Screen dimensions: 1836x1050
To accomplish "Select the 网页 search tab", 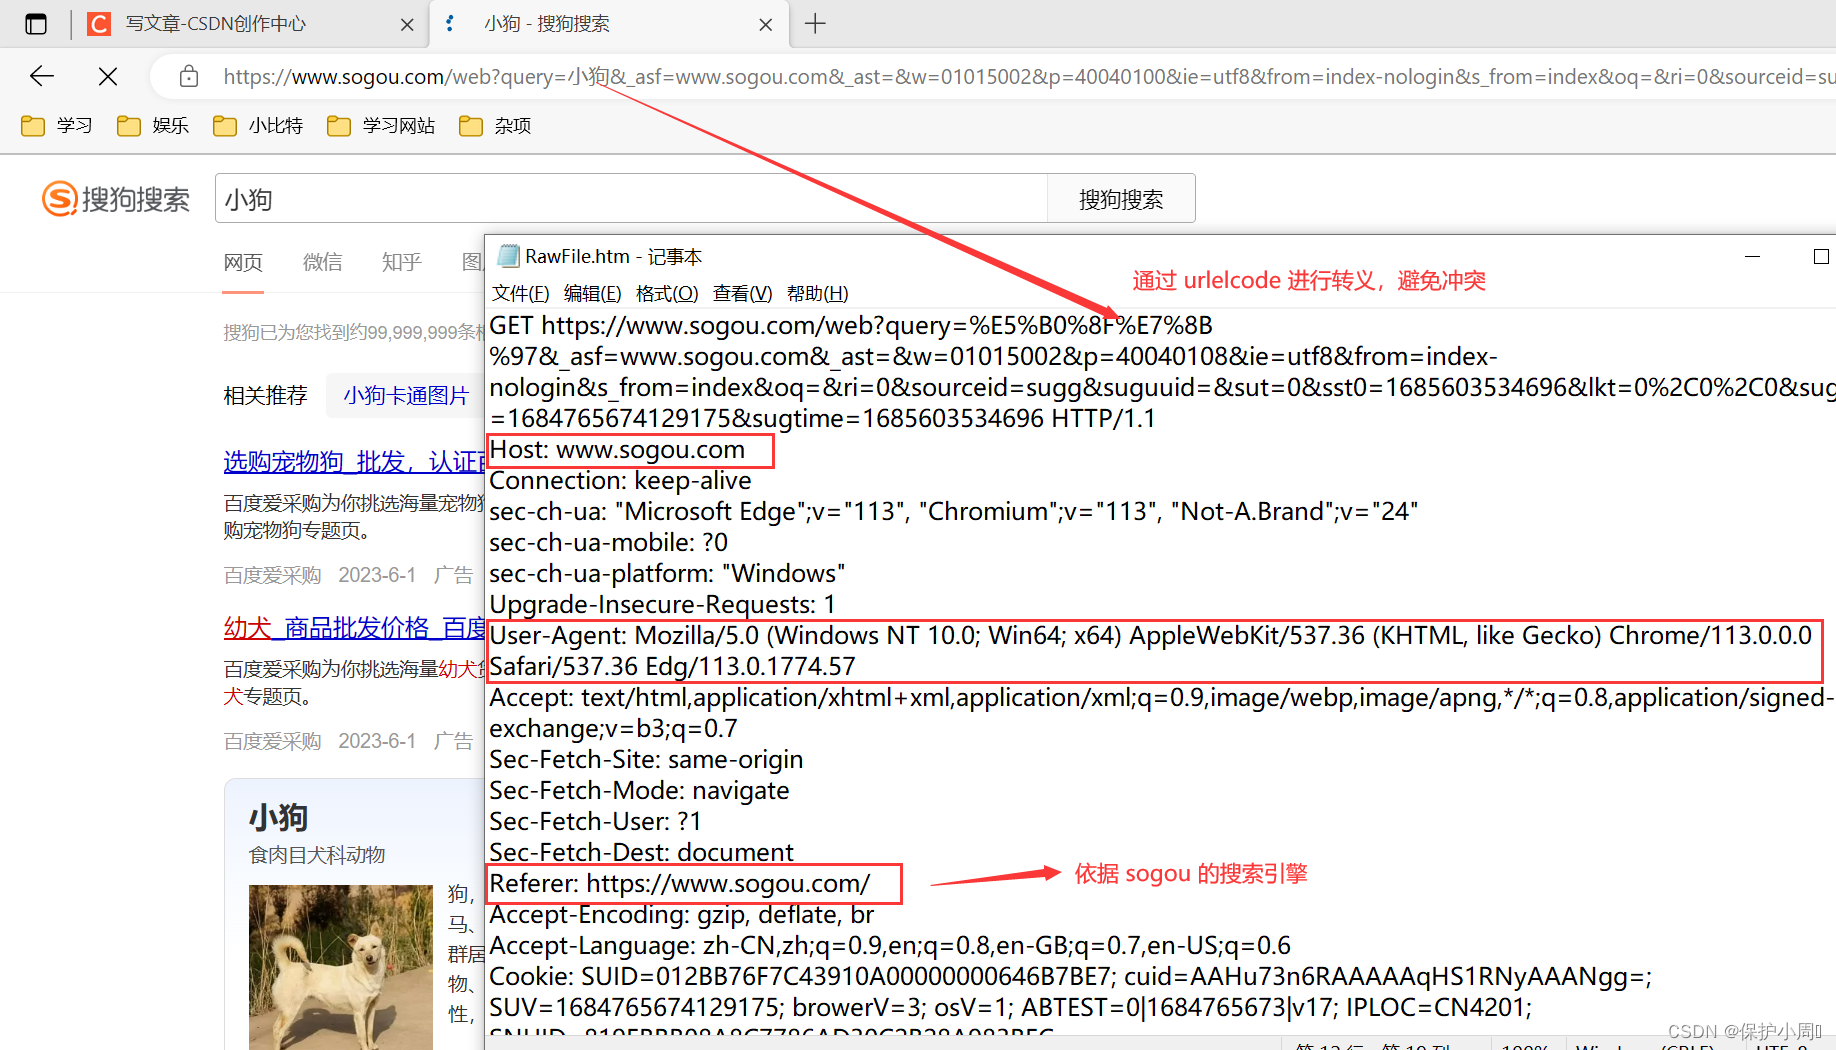I will point(243,263).
